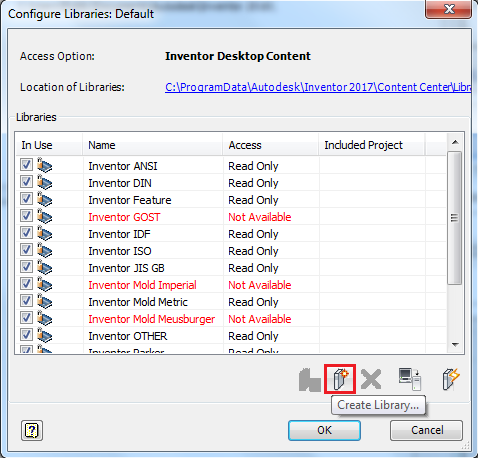Screen dimensions: 478x458
Task: Click the library icon beside Inventor ANSI
Action: pos(44,165)
